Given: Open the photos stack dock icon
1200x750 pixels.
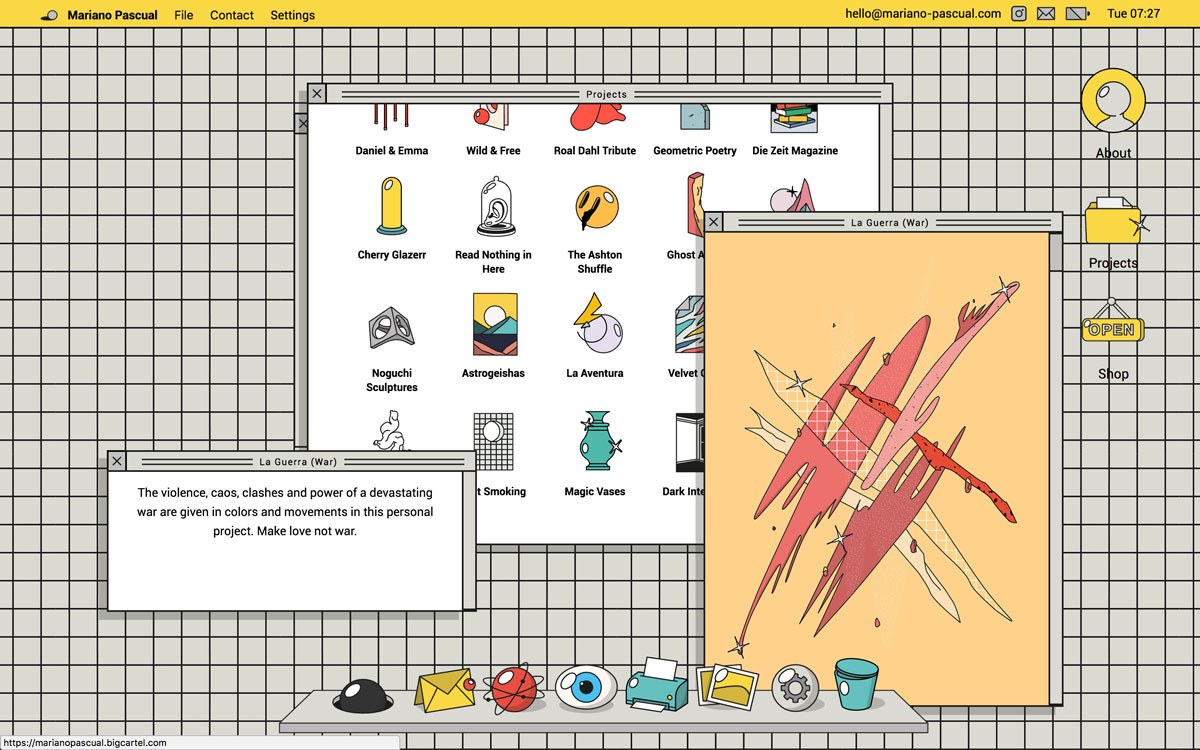Looking at the screenshot, I should coord(727,686).
